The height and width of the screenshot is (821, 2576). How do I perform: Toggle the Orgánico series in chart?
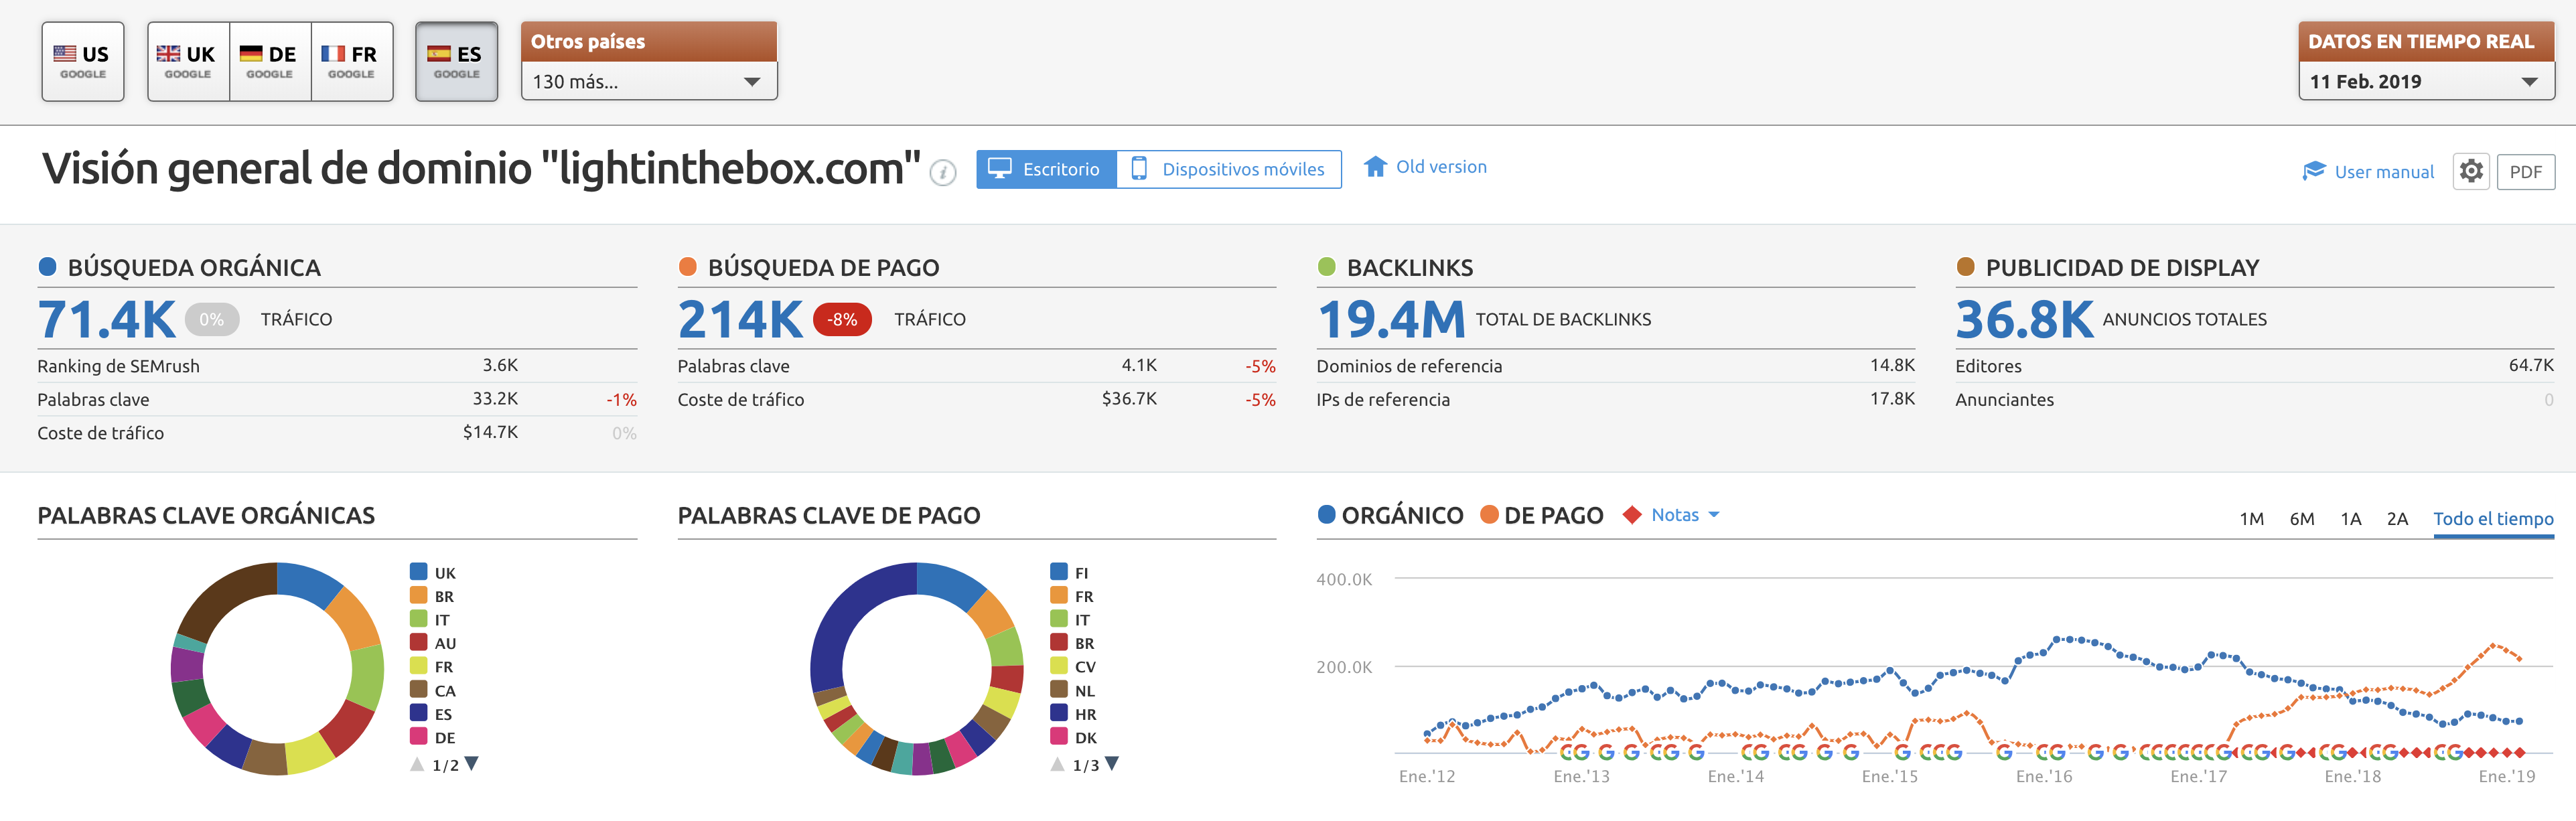click(1390, 515)
